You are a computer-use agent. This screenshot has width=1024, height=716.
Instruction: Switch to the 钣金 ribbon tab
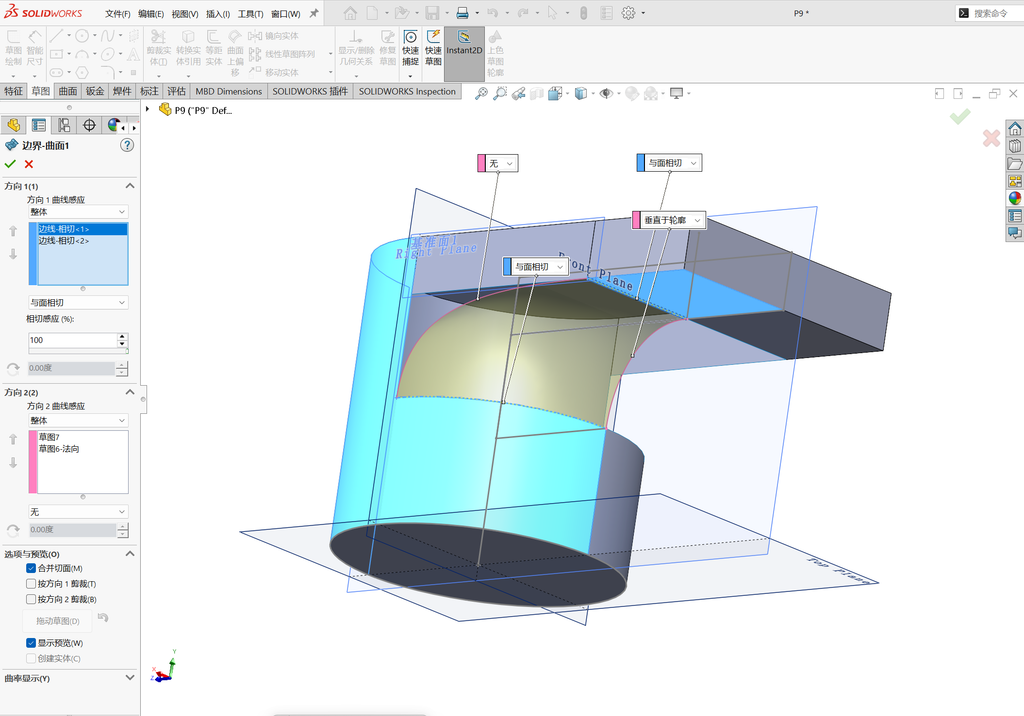[95, 91]
